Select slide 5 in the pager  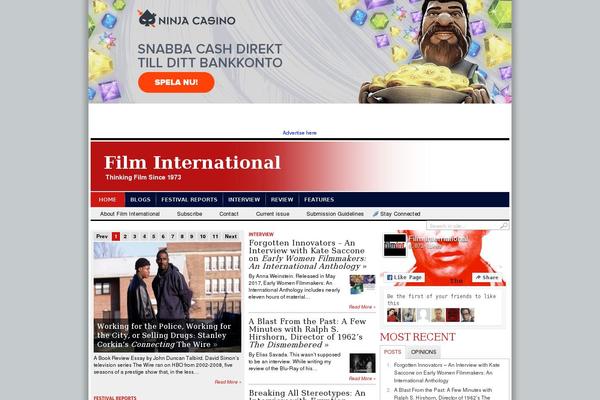tap(153, 236)
